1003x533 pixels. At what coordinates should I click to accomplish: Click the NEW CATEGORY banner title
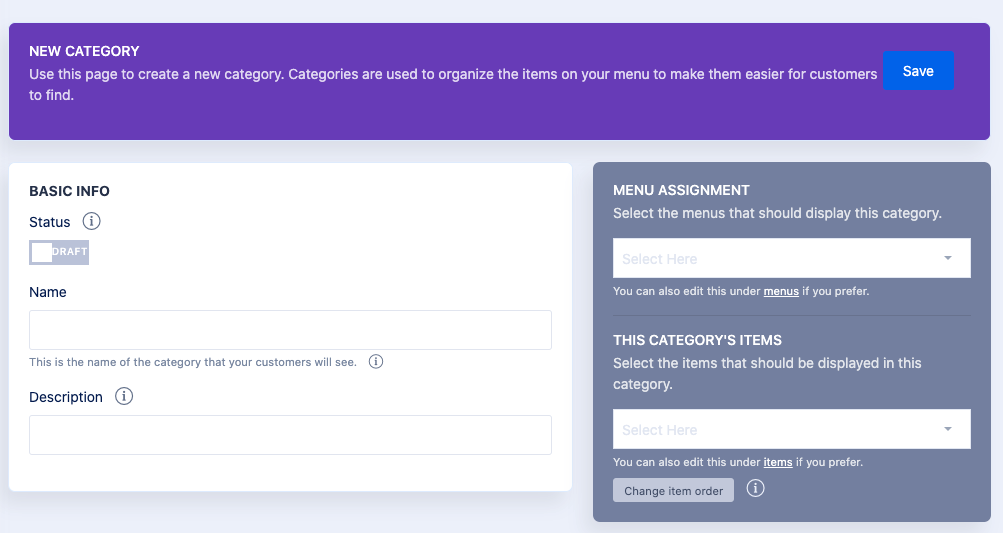point(84,51)
